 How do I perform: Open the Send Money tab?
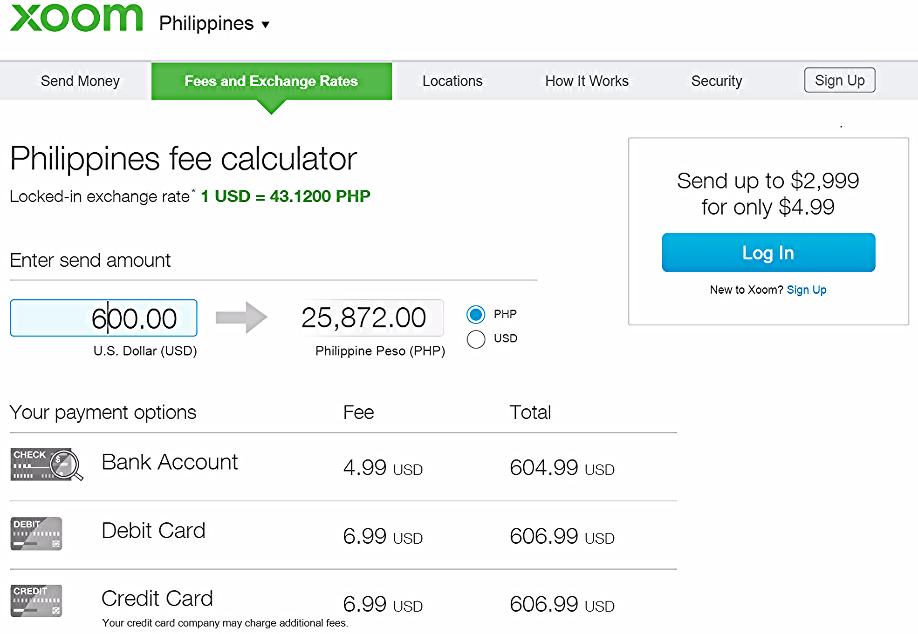coord(80,81)
